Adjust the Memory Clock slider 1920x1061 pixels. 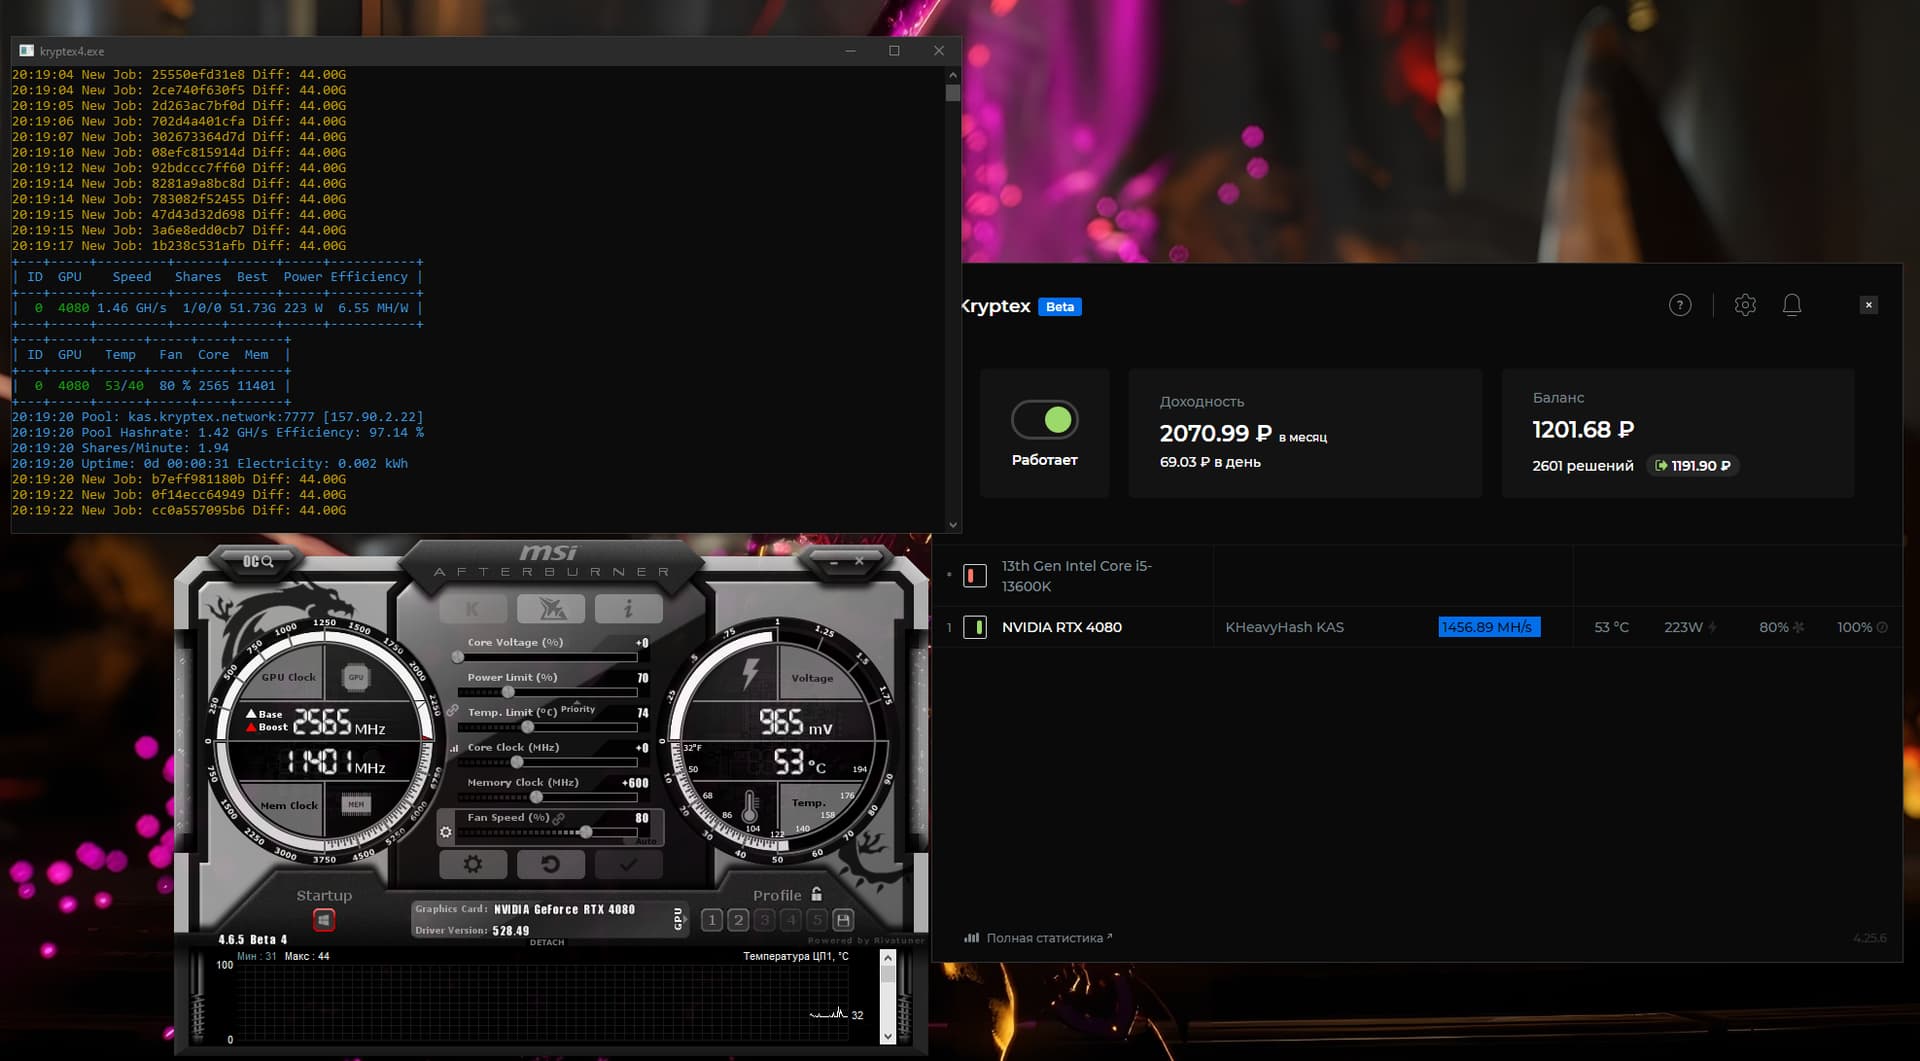[547, 797]
